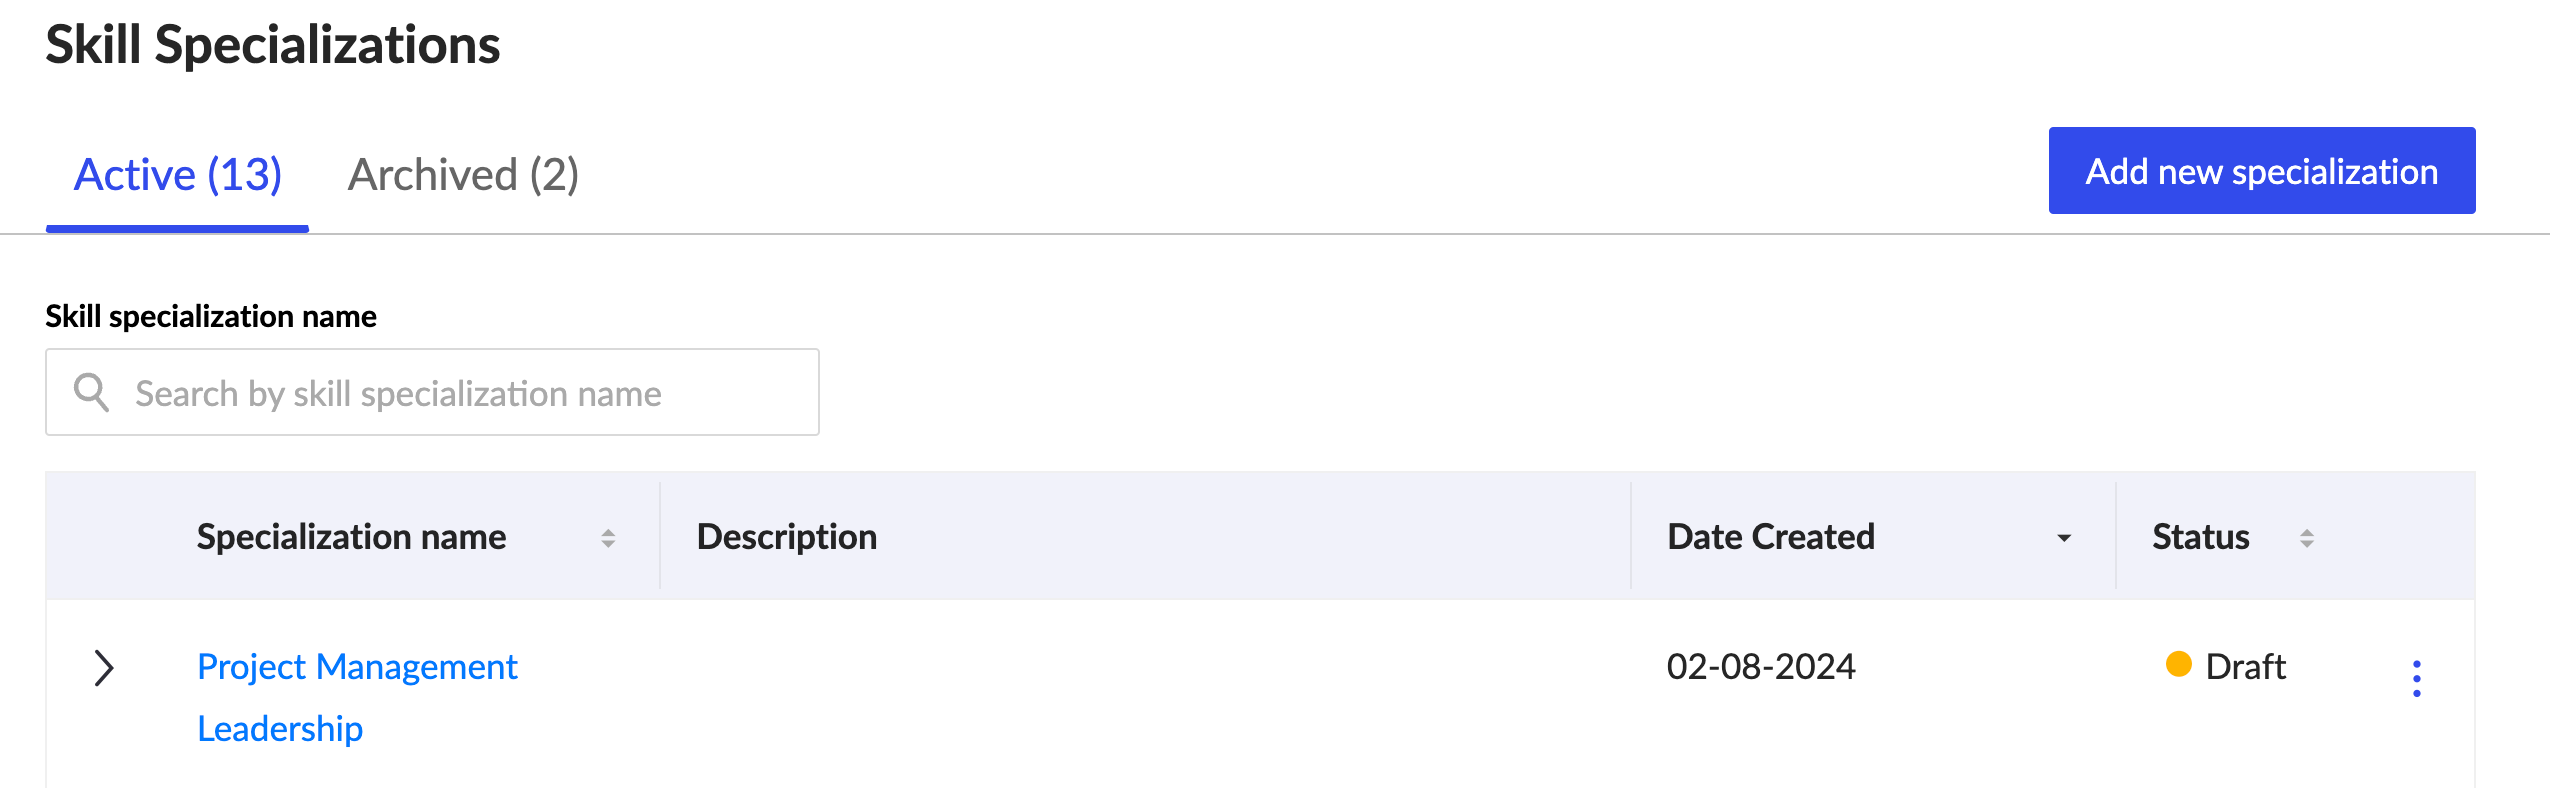Sort by Status arrows icon
Viewport: 2550px width, 788px height.
click(2307, 538)
